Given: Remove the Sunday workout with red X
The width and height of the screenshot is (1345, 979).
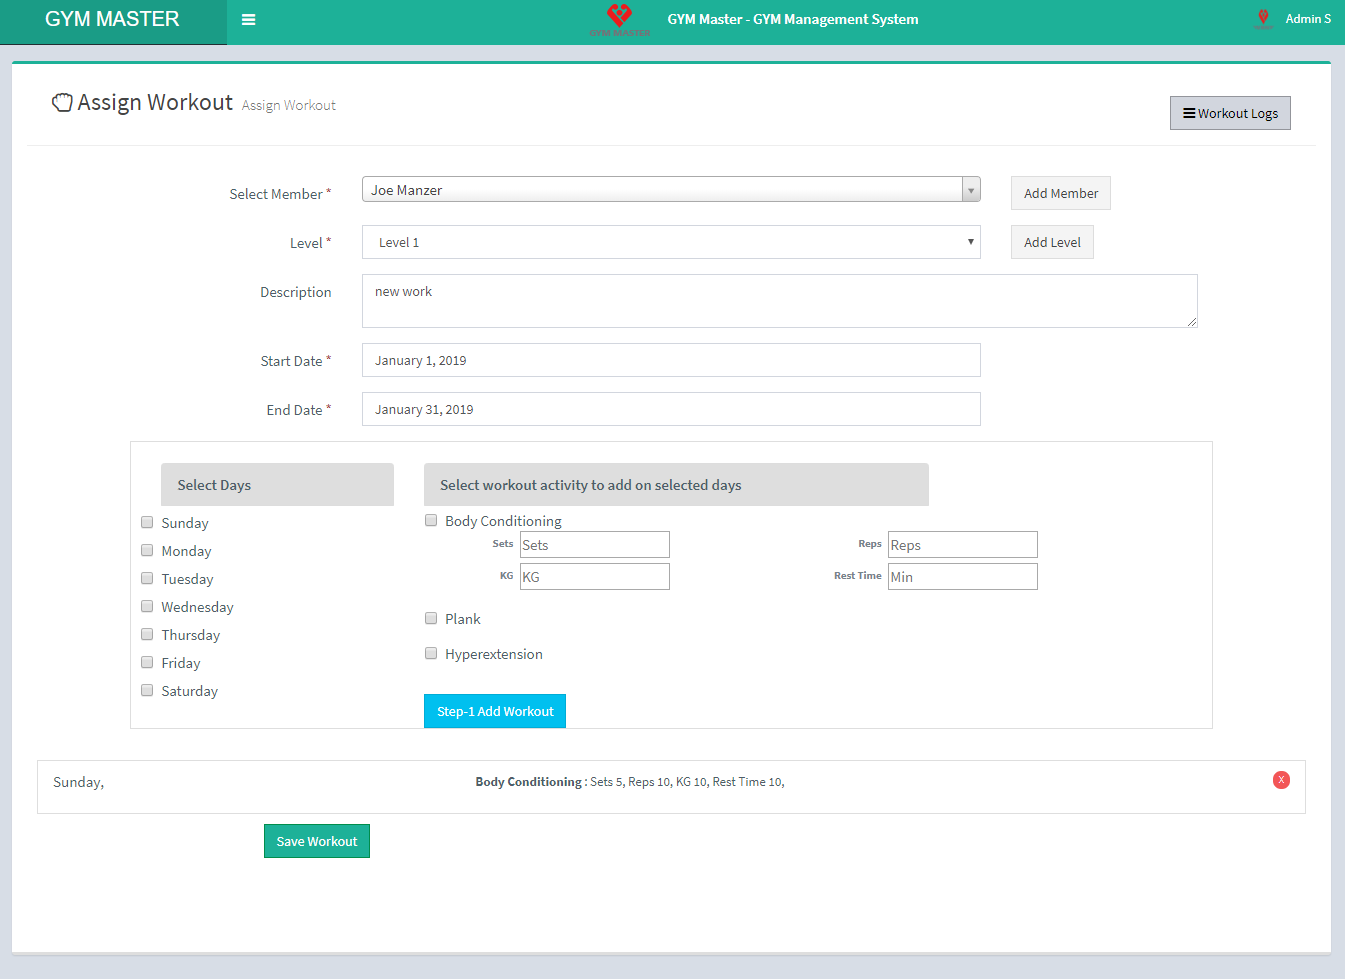Looking at the screenshot, I should coord(1281,780).
